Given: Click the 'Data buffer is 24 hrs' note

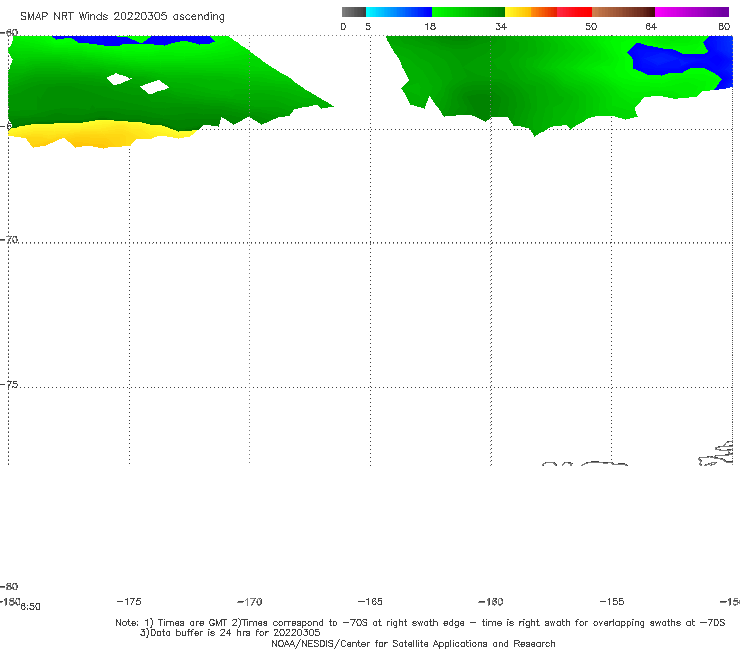Looking at the screenshot, I should click(x=230, y=633).
